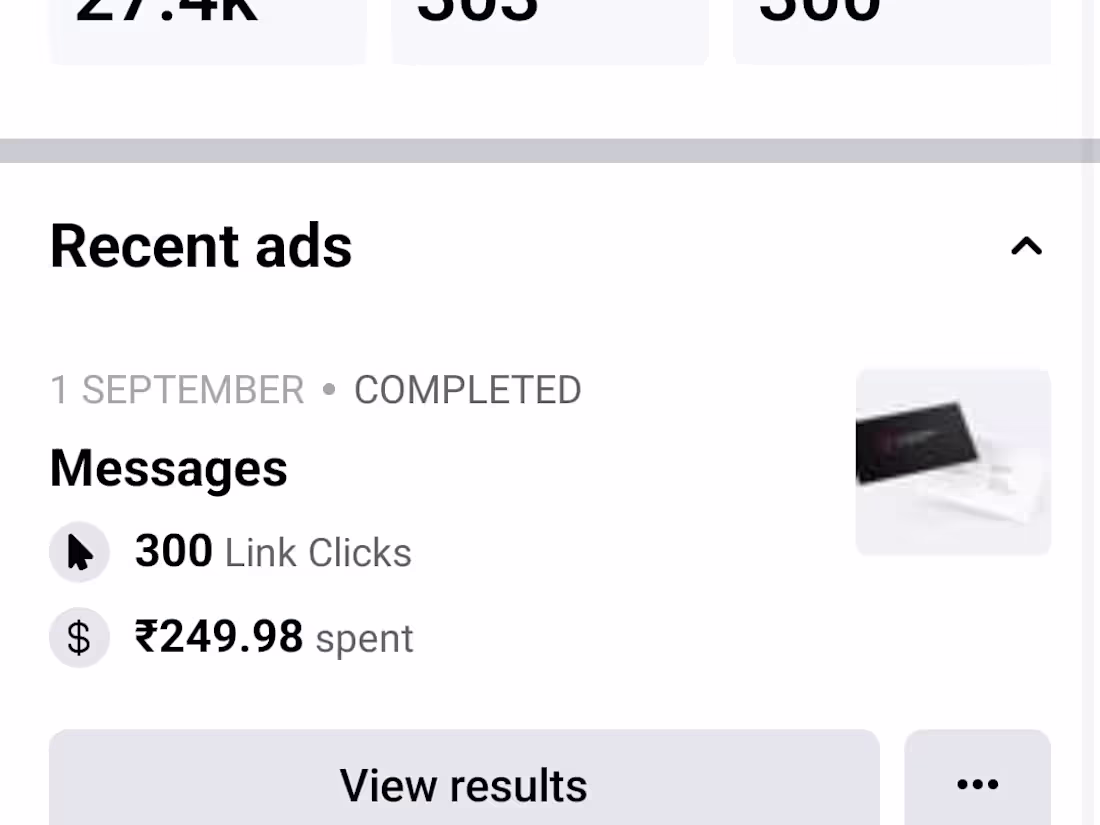Click the vertical scrollbar on right edge
This screenshot has width=1100, height=825.
1091,400
